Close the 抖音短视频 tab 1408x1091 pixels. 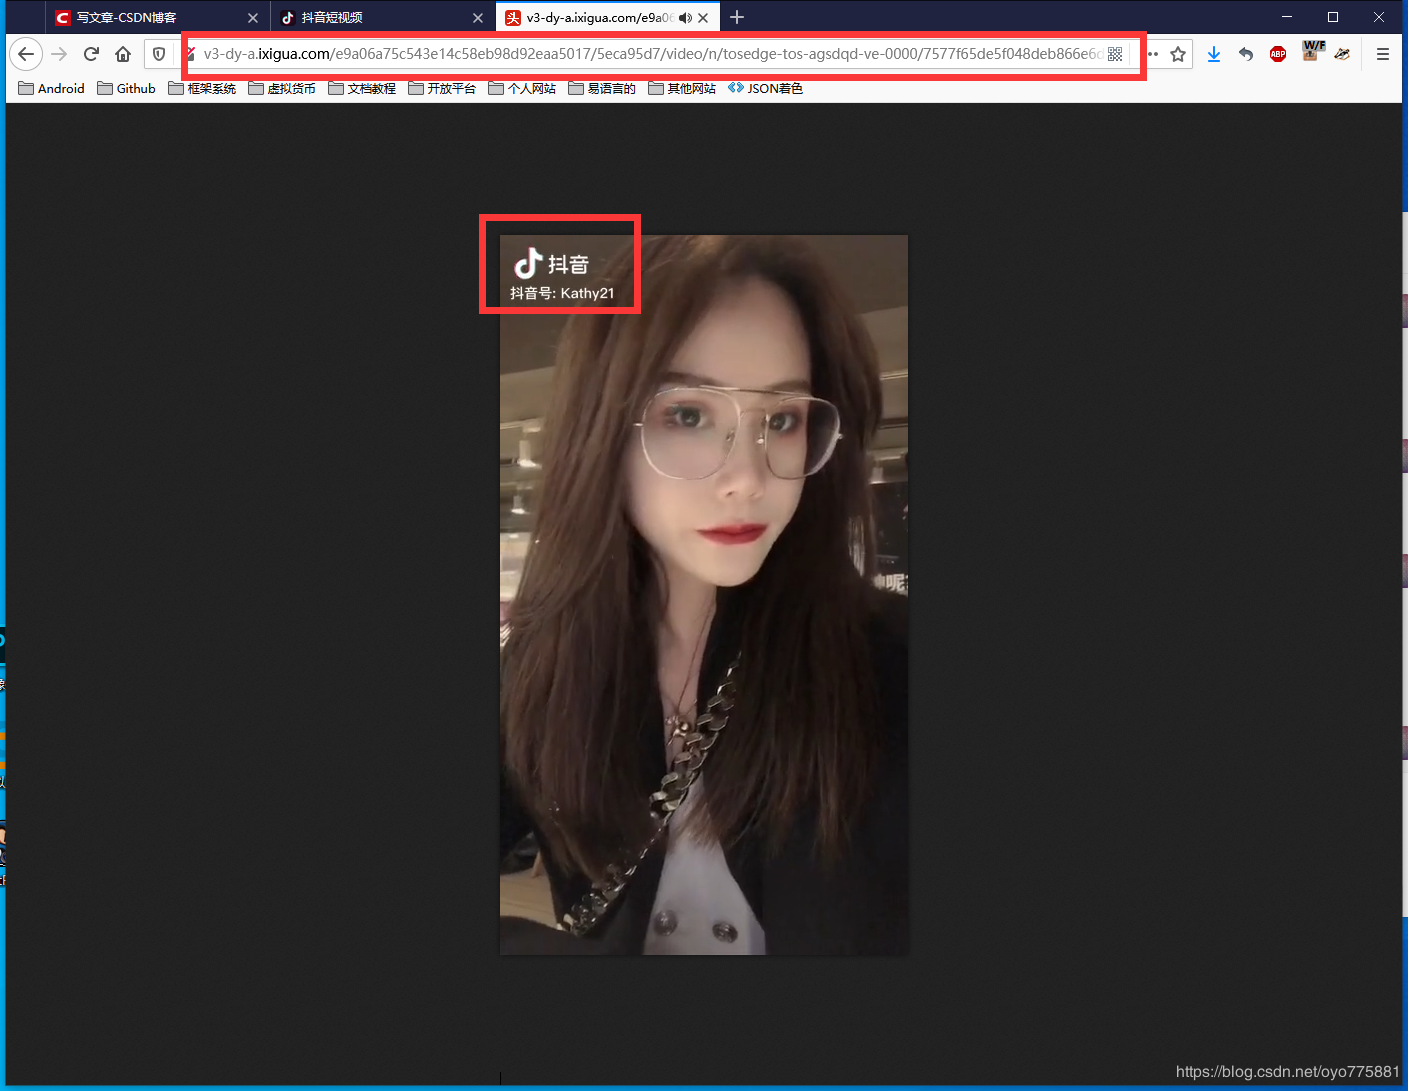pos(478,18)
